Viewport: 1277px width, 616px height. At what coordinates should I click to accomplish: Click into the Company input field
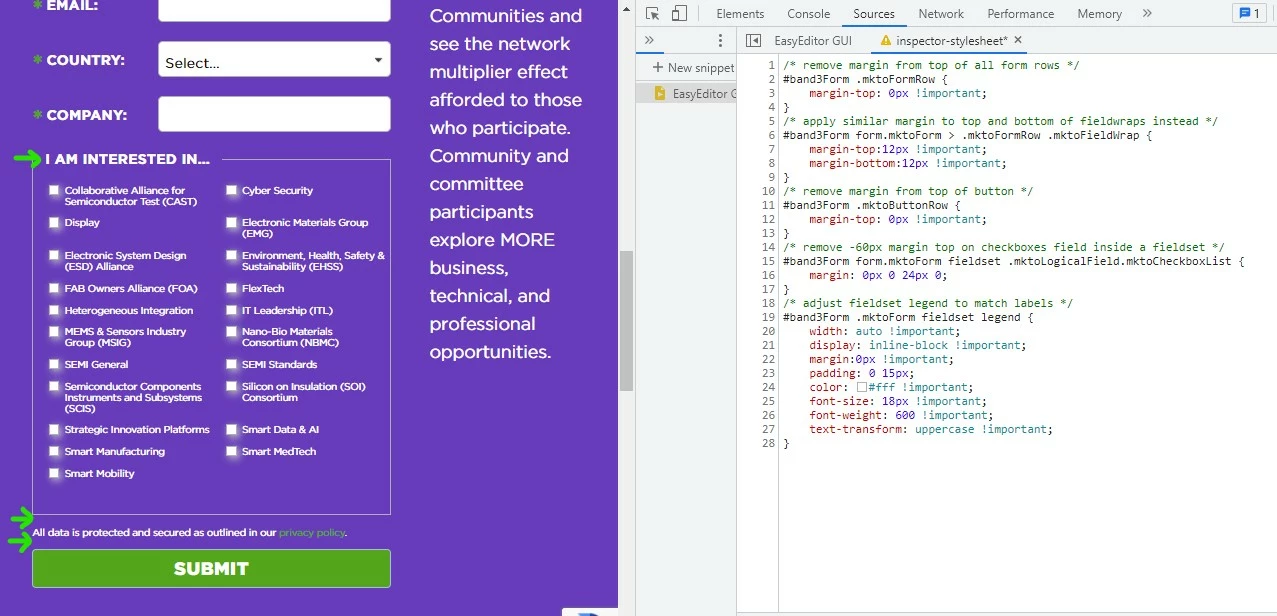coord(274,114)
